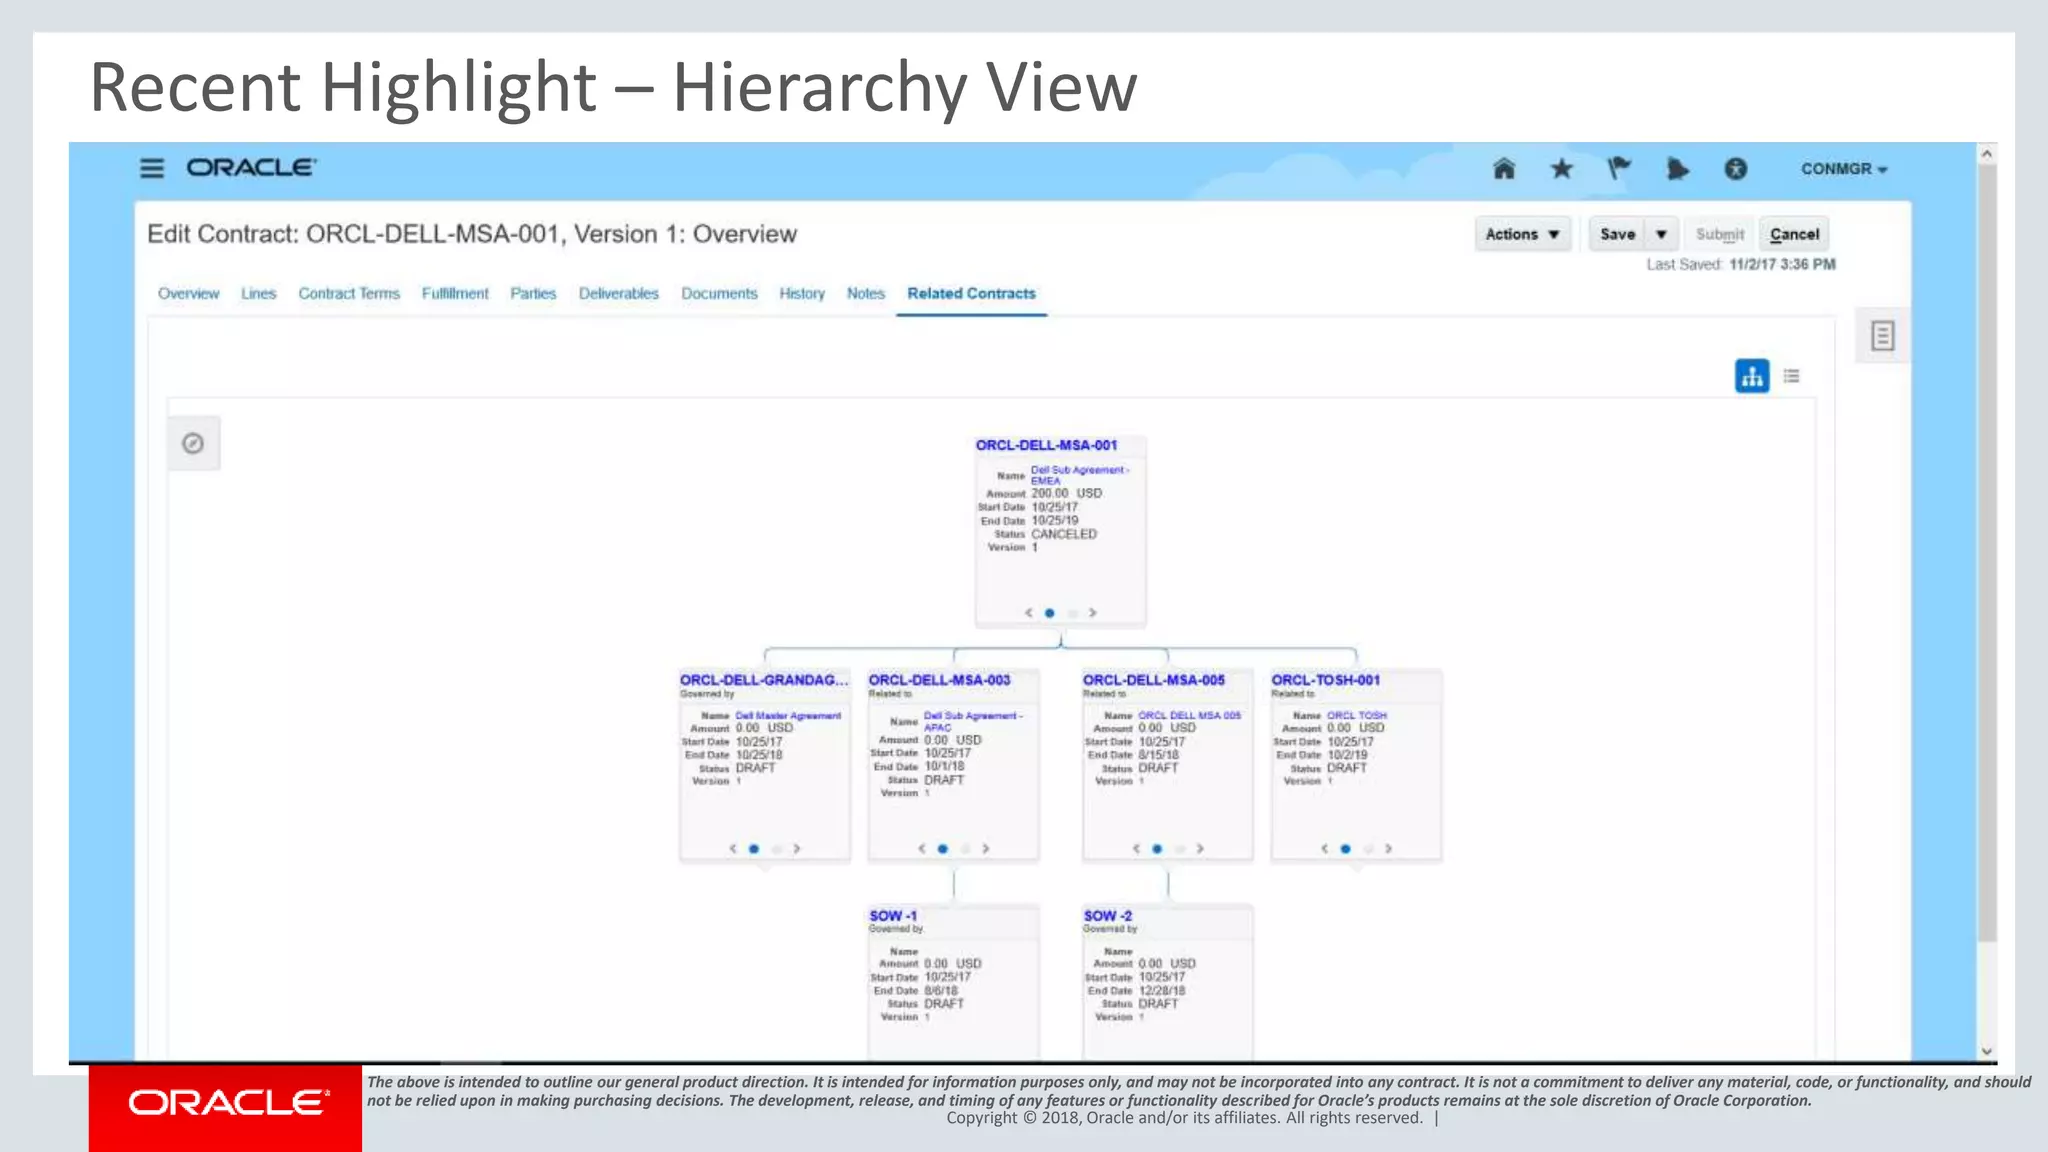Click the scrollbar up arrow
The height and width of the screenshot is (1152, 2048).
pos(1987,153)
